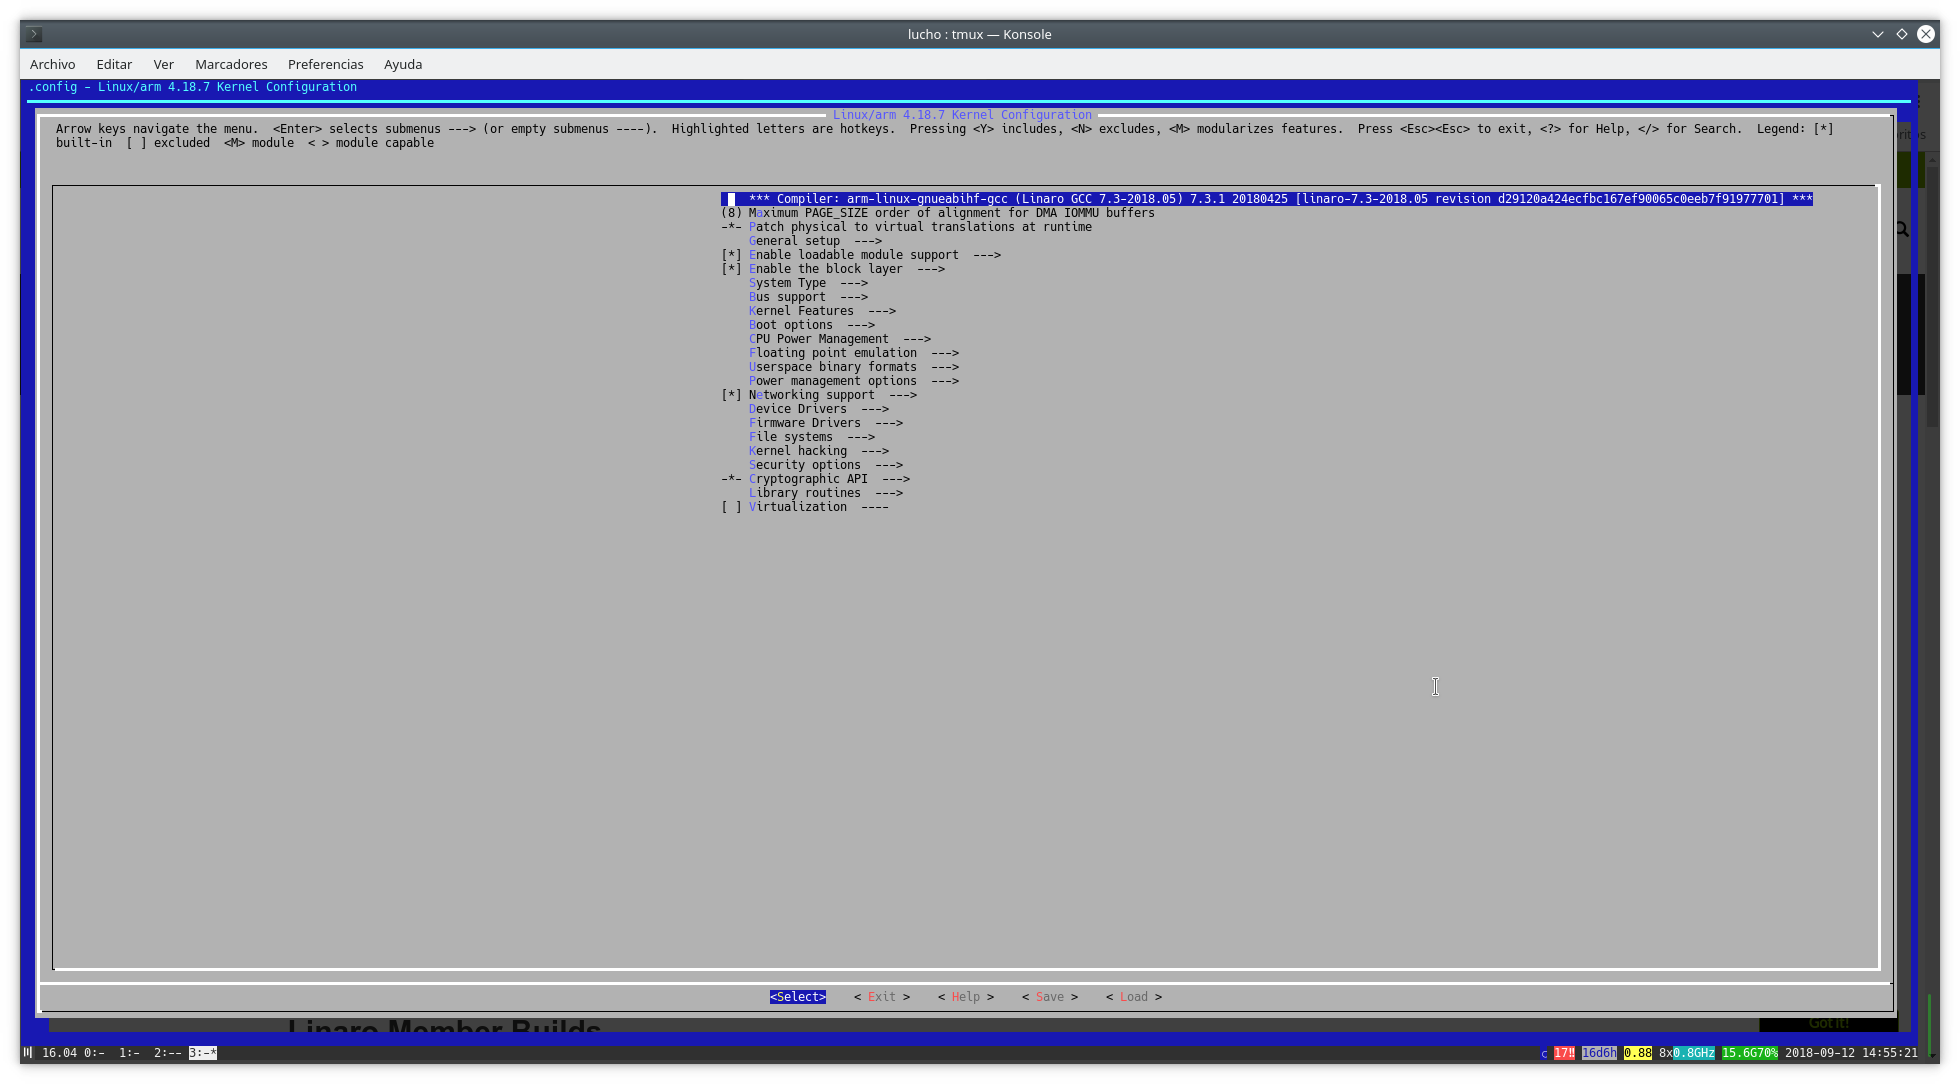
Task: Open the Marcadores menu
Action: (231, 64)
